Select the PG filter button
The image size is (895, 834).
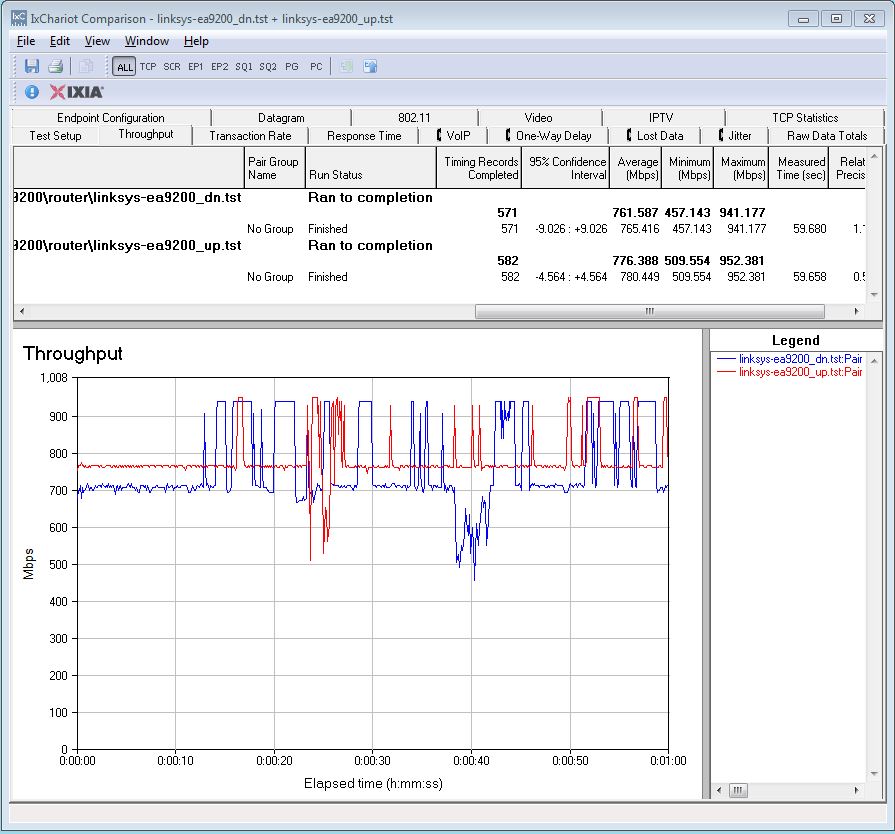[292, 67]
